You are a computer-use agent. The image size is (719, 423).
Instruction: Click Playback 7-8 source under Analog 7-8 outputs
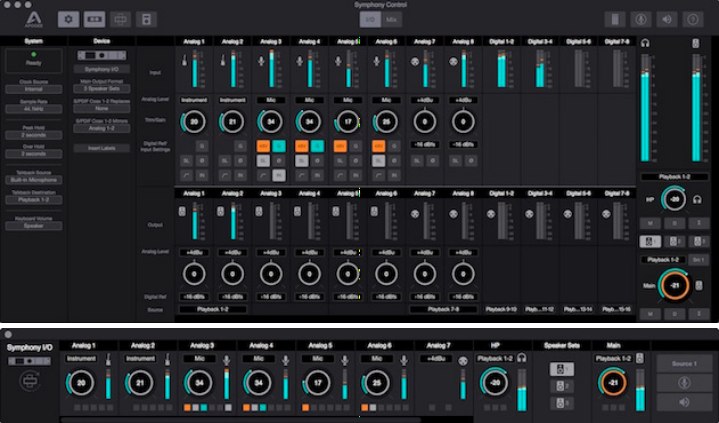click(x=443, y=309)
